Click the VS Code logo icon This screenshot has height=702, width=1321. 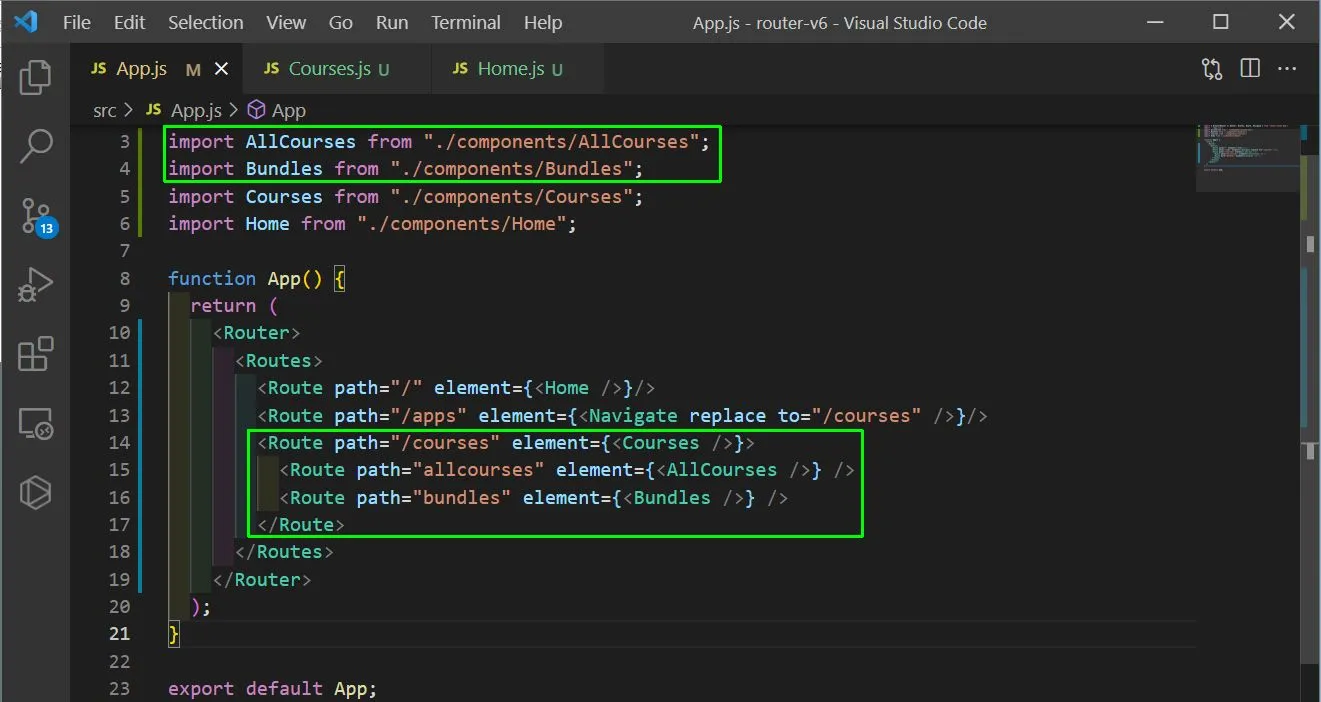pos(25,21)
